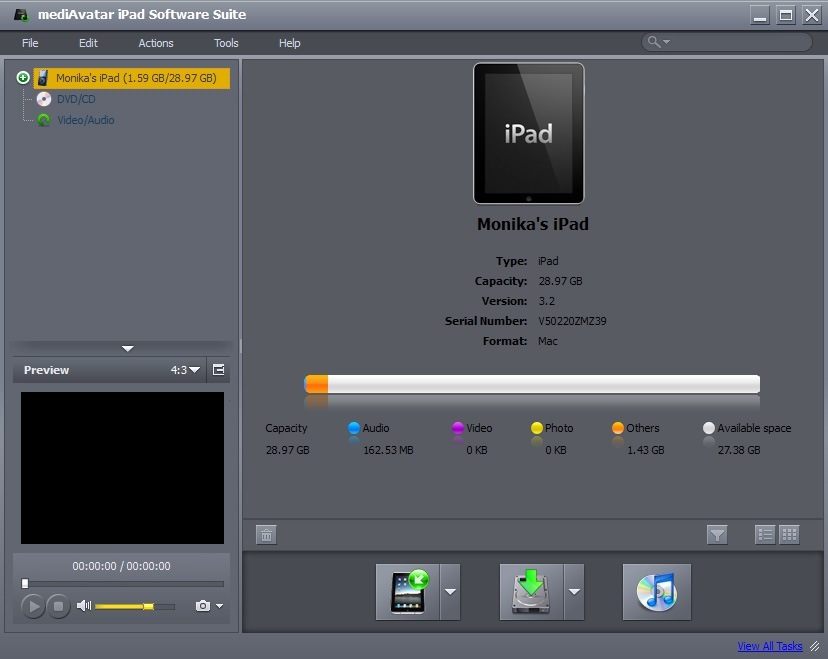
Task: Expand the Monika's iPad tree node
Action: [x=23, y=78]
